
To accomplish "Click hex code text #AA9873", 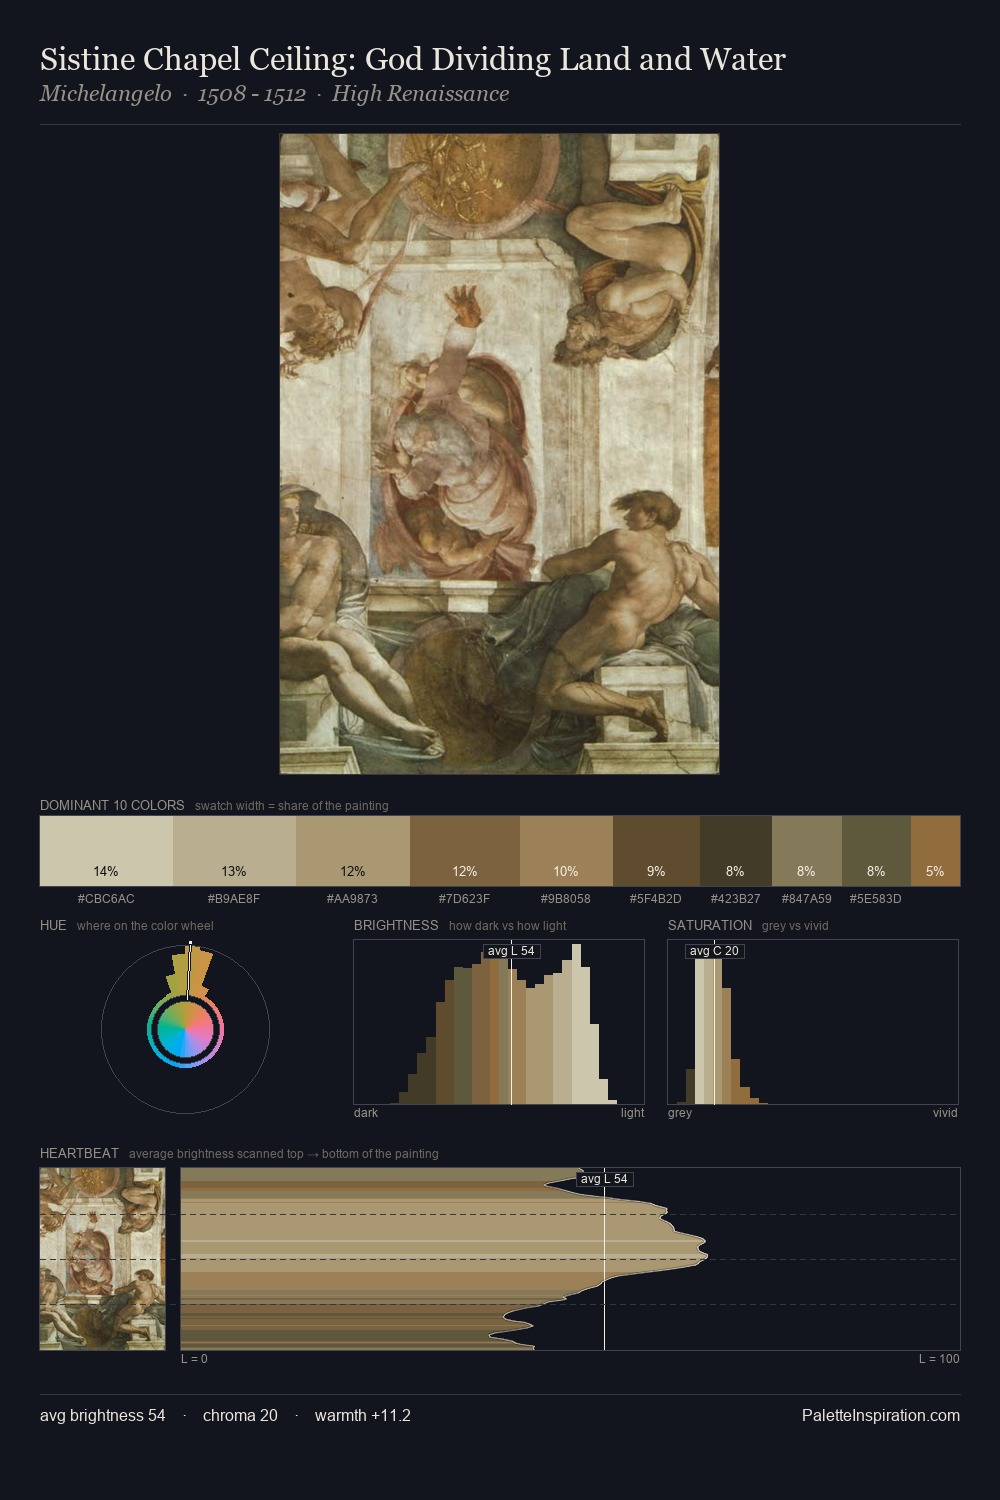I will 352,899.
